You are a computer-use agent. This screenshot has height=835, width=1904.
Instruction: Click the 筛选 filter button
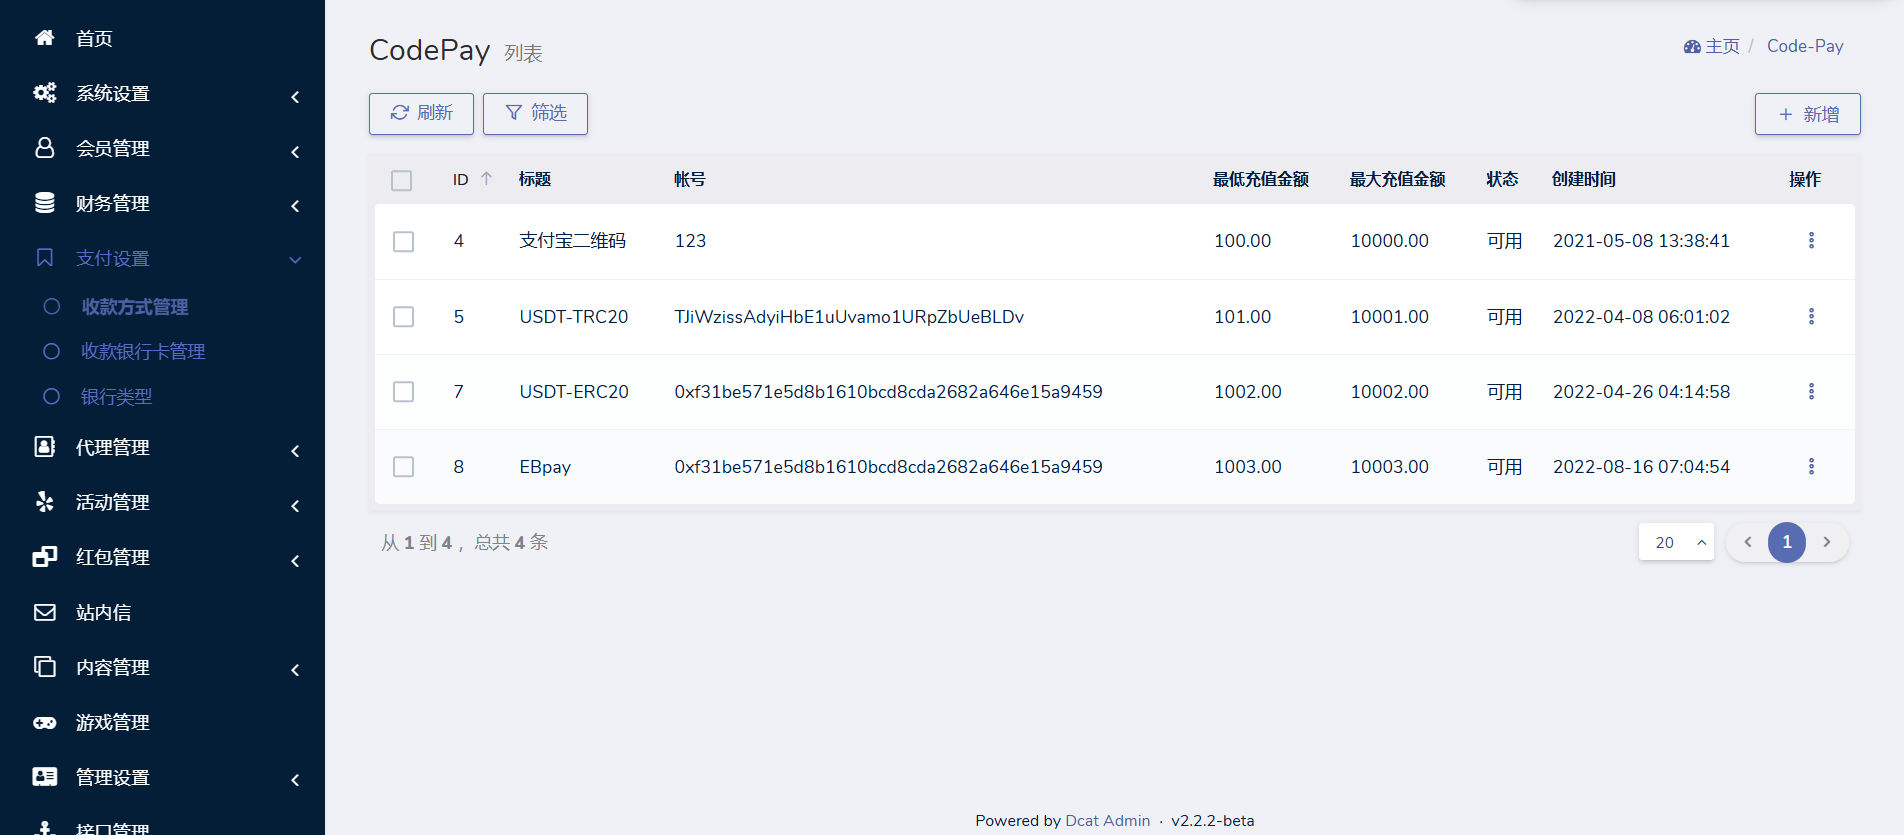pyautogui.click(x=535, y=114)
